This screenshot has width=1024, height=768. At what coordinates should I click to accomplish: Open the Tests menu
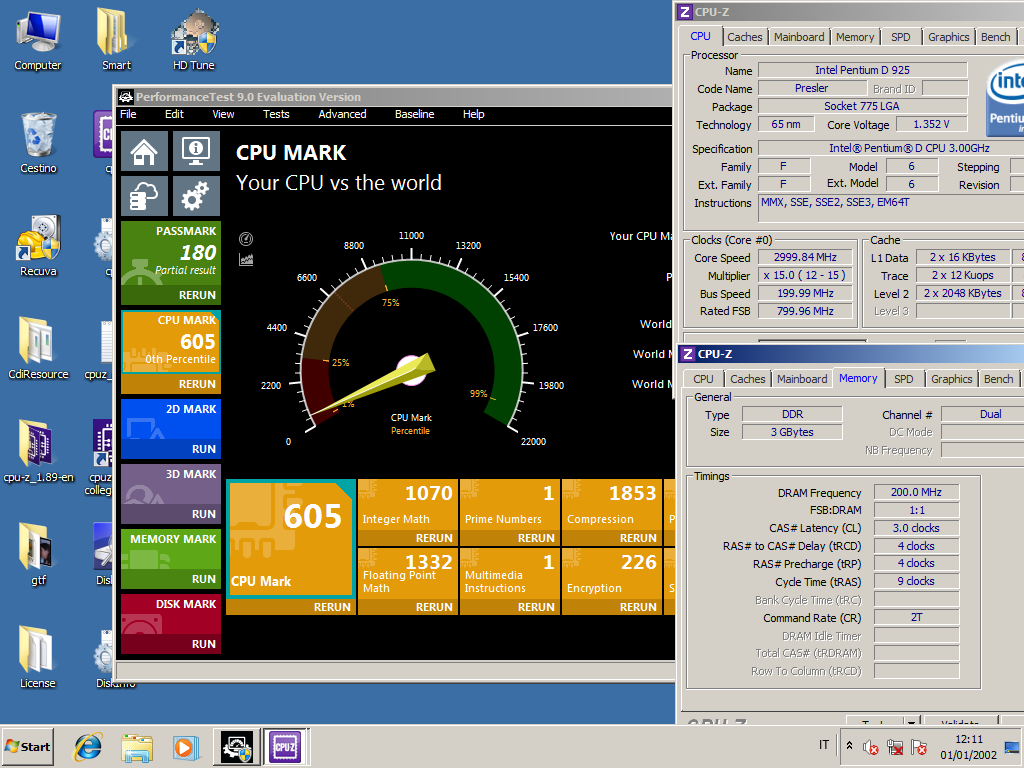276,114
